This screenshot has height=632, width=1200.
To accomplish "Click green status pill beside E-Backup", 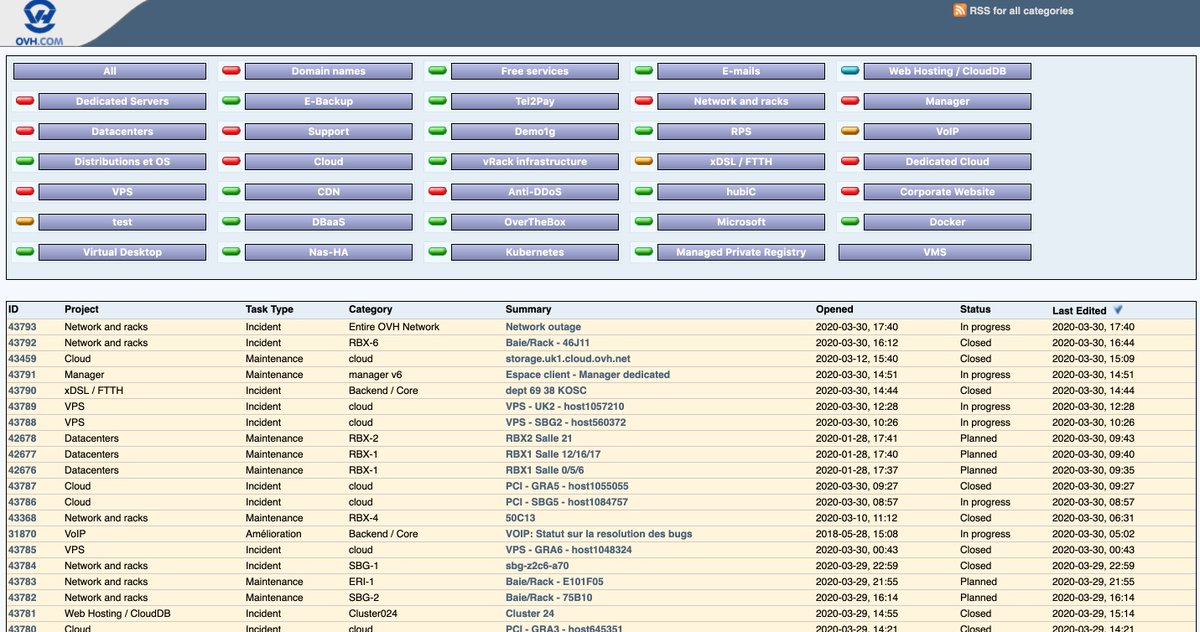I will click(231, 101).
